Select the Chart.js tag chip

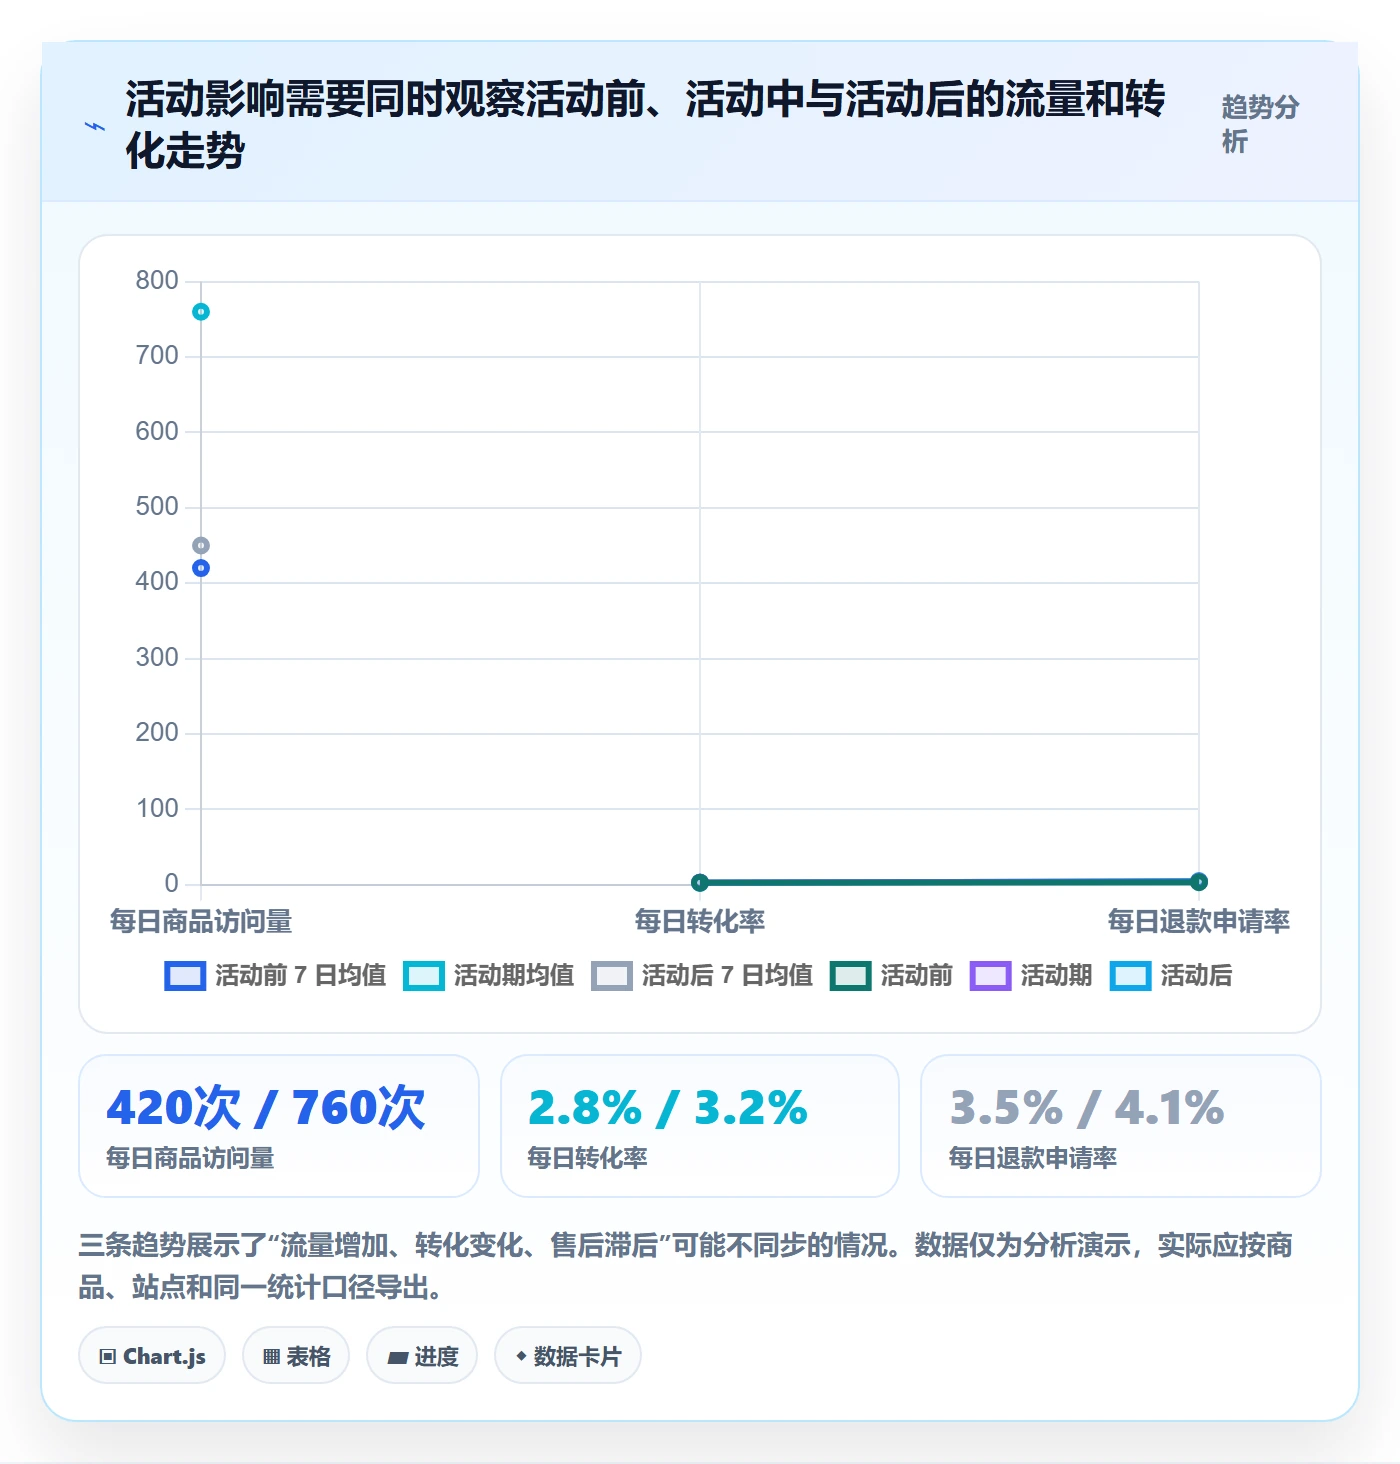(x=152, y=1356)
